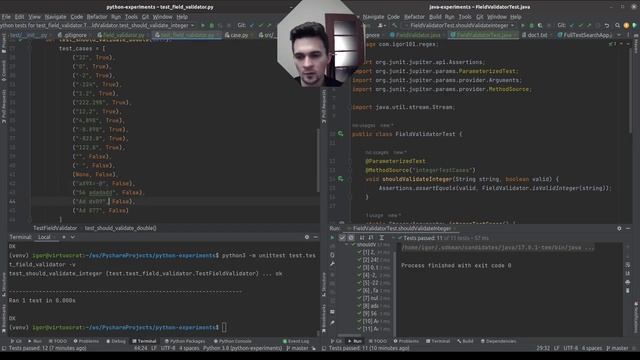Click the pin icon in the Run panel sidebar
Image resolution: width=640 pixels, height=360 pixels.
pos(332,322)
